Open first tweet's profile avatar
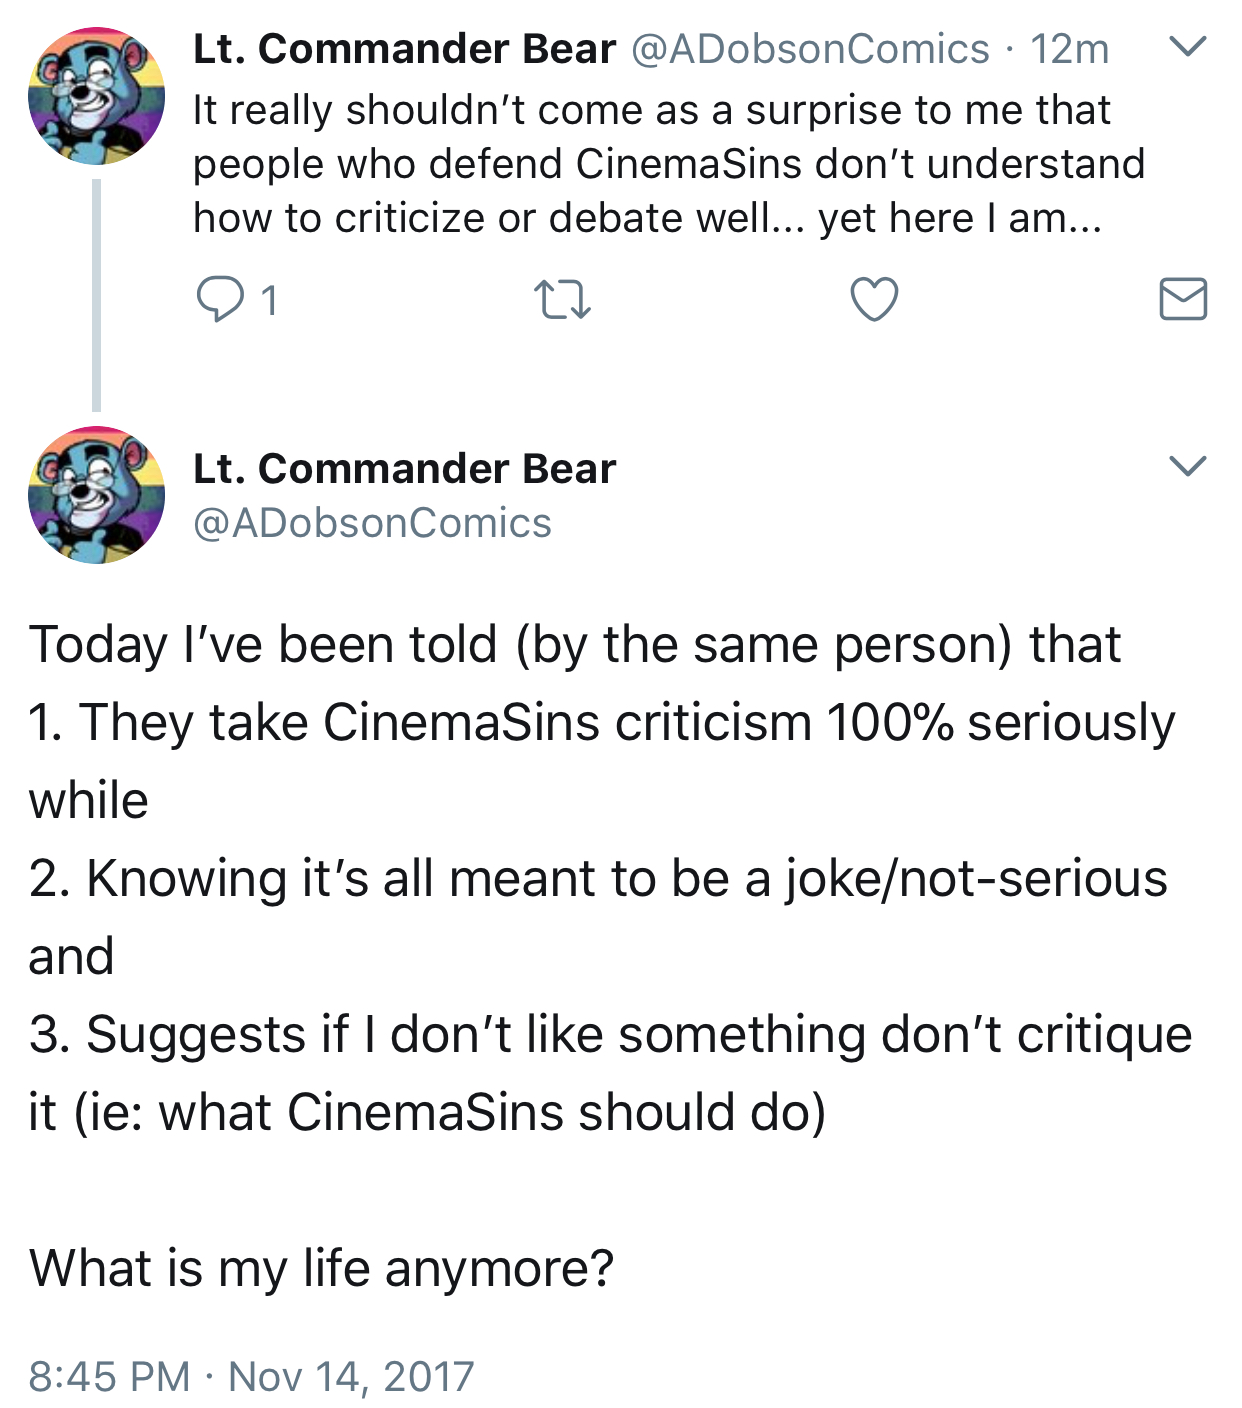 coord(96,96)
